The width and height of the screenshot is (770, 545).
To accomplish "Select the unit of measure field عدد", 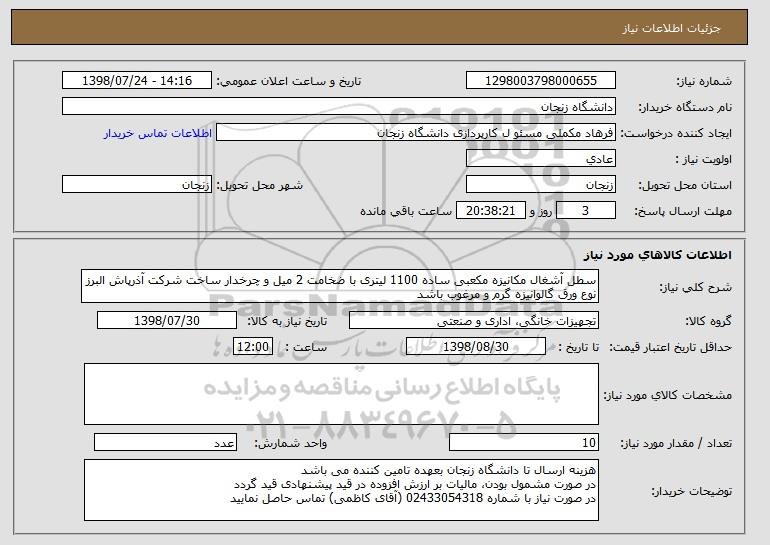I will click(x=165, y=442).
